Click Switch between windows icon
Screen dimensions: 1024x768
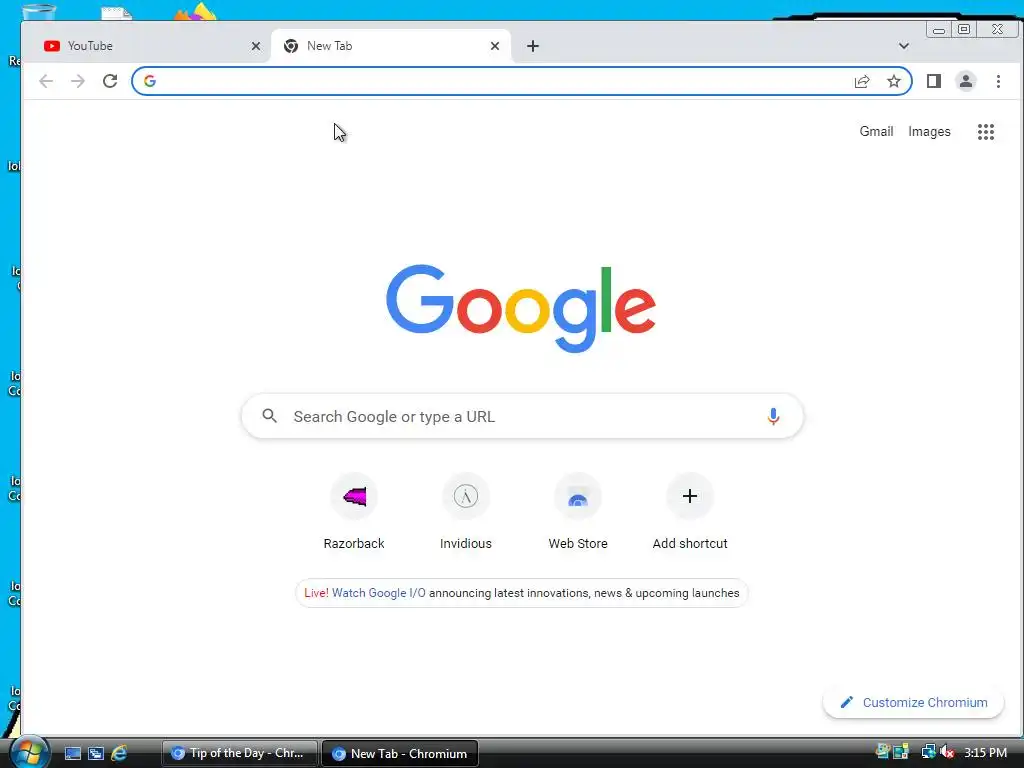point(96,754)
